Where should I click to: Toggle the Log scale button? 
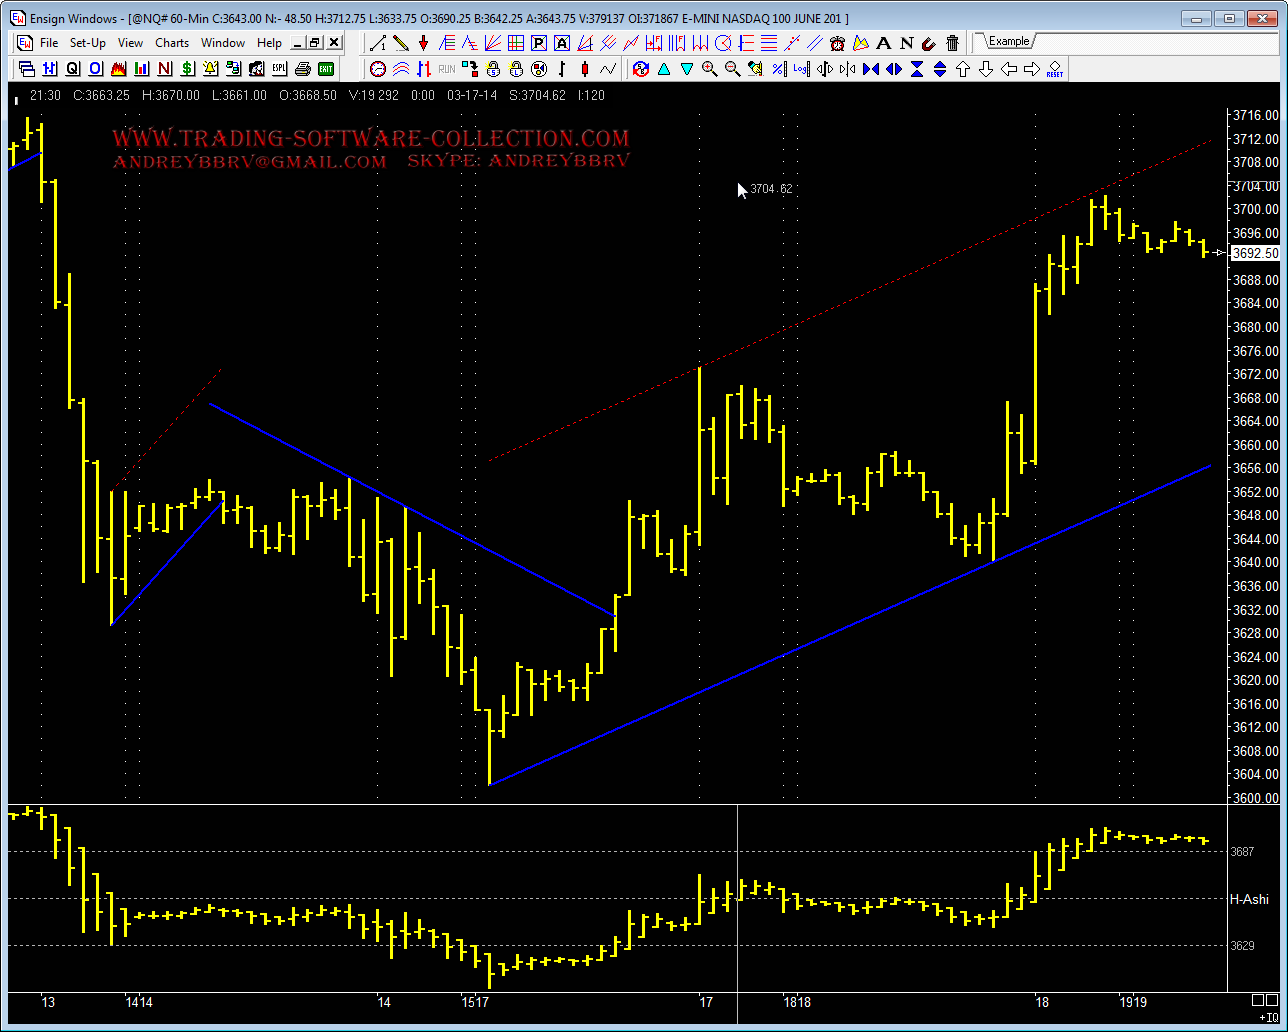(x=801, y=69)
